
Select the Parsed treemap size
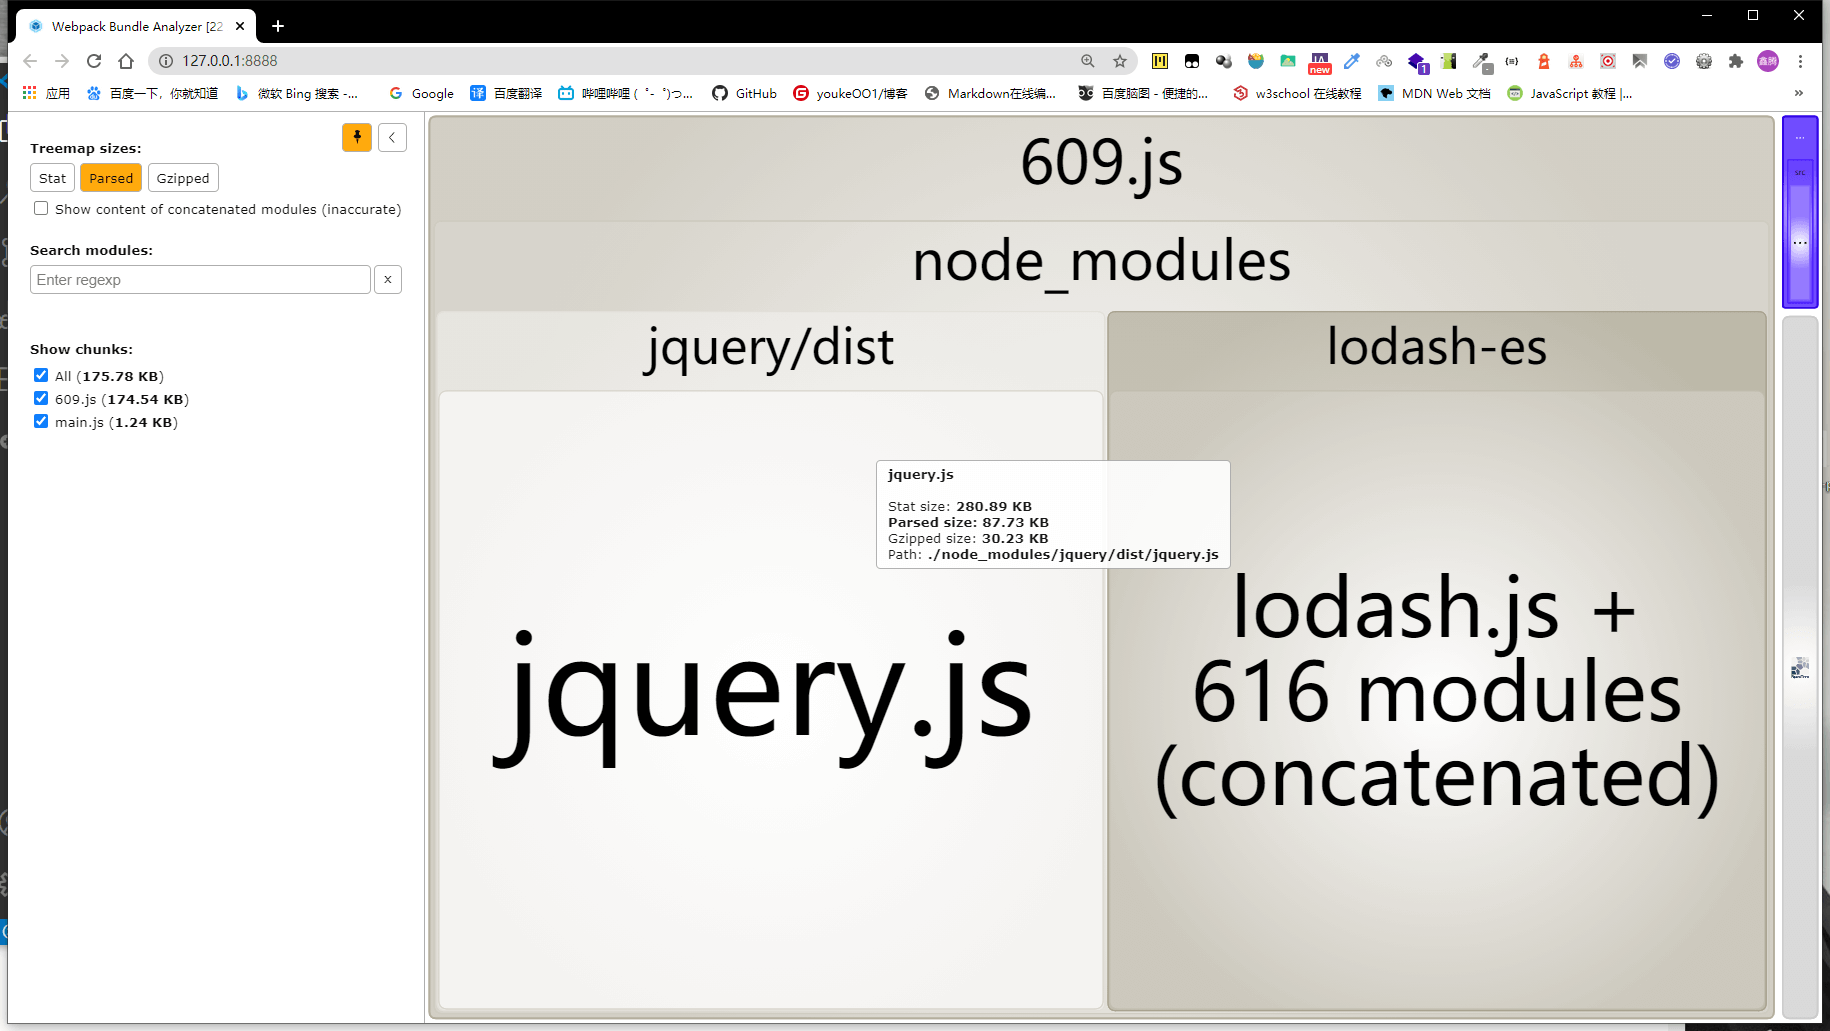click(111, 178)
